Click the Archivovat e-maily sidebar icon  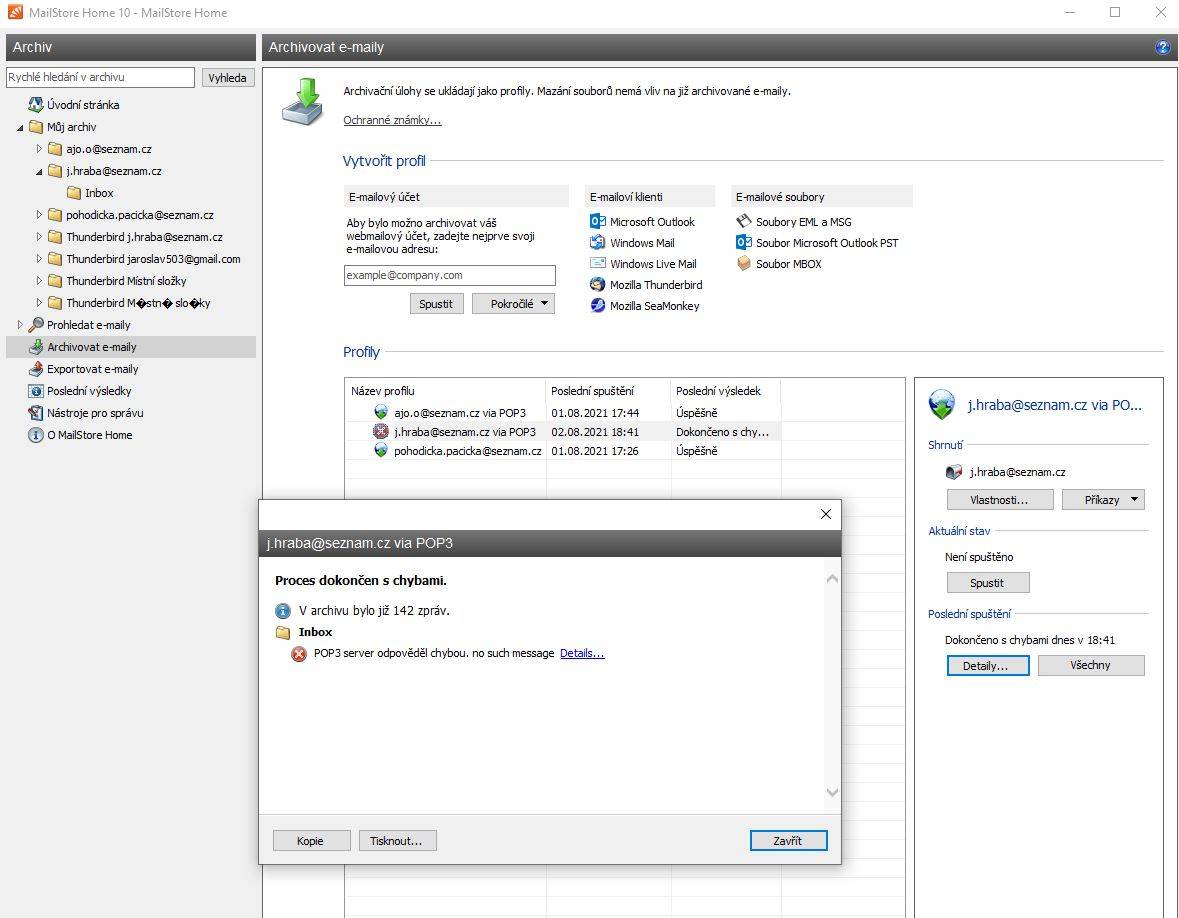(x=35, y=347)
